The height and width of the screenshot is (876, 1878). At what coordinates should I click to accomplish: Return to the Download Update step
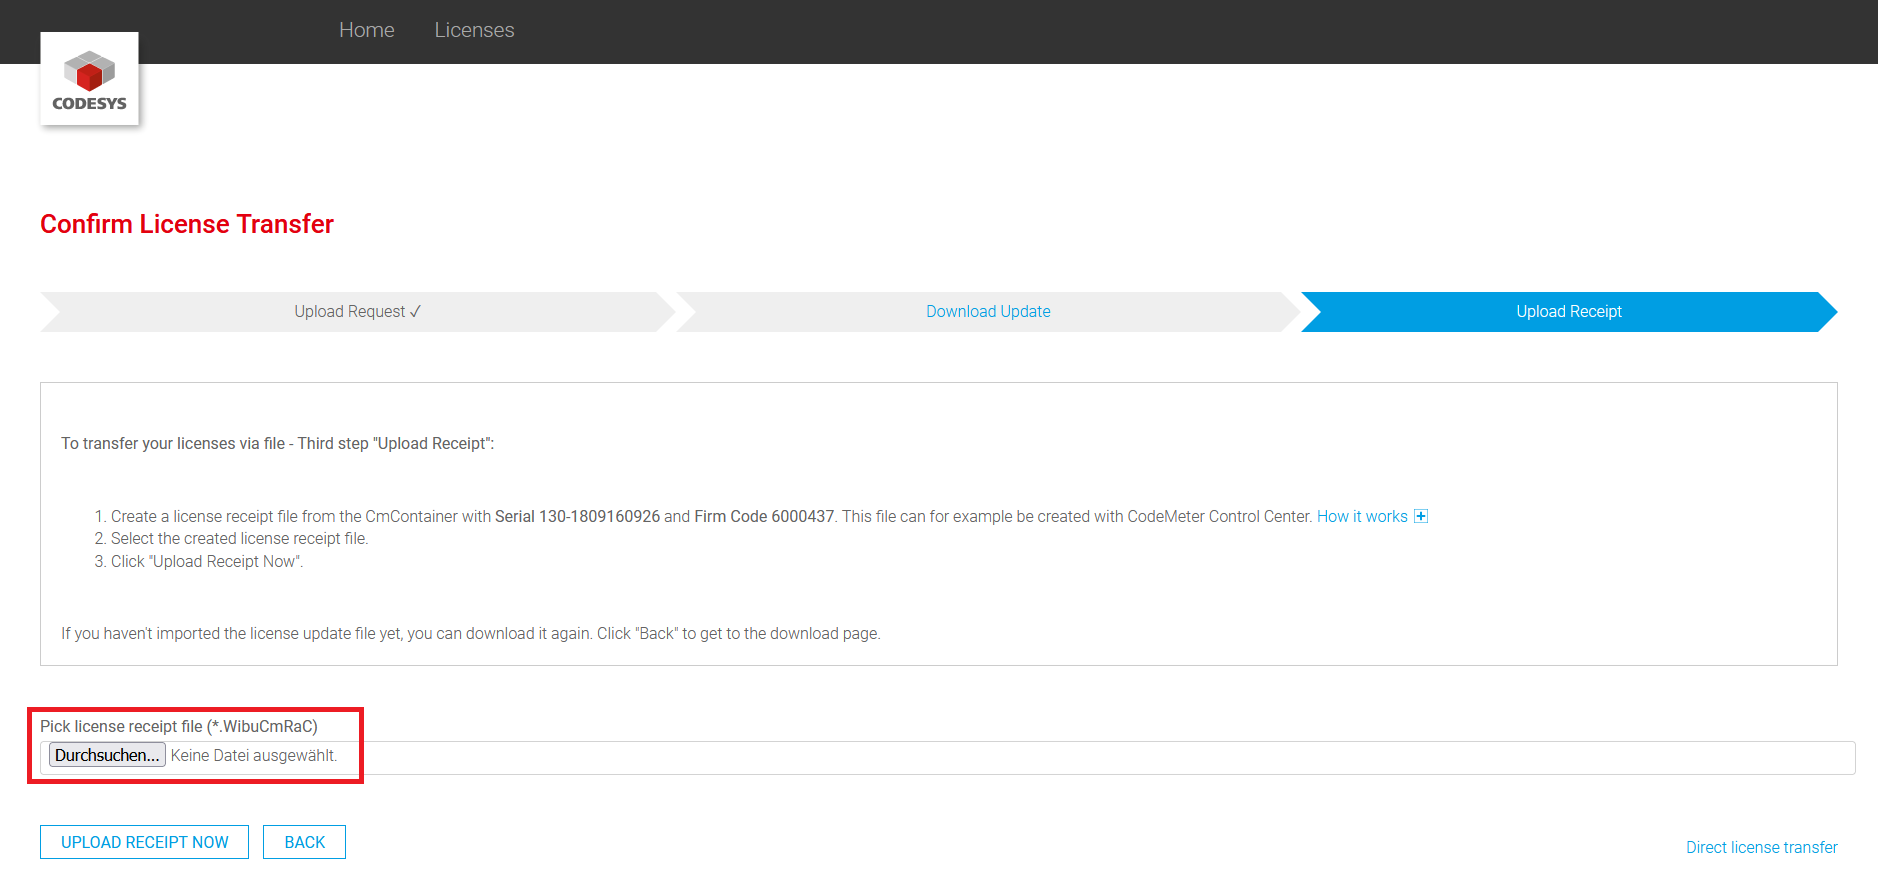pyautogui.click(x=987, y=312)
